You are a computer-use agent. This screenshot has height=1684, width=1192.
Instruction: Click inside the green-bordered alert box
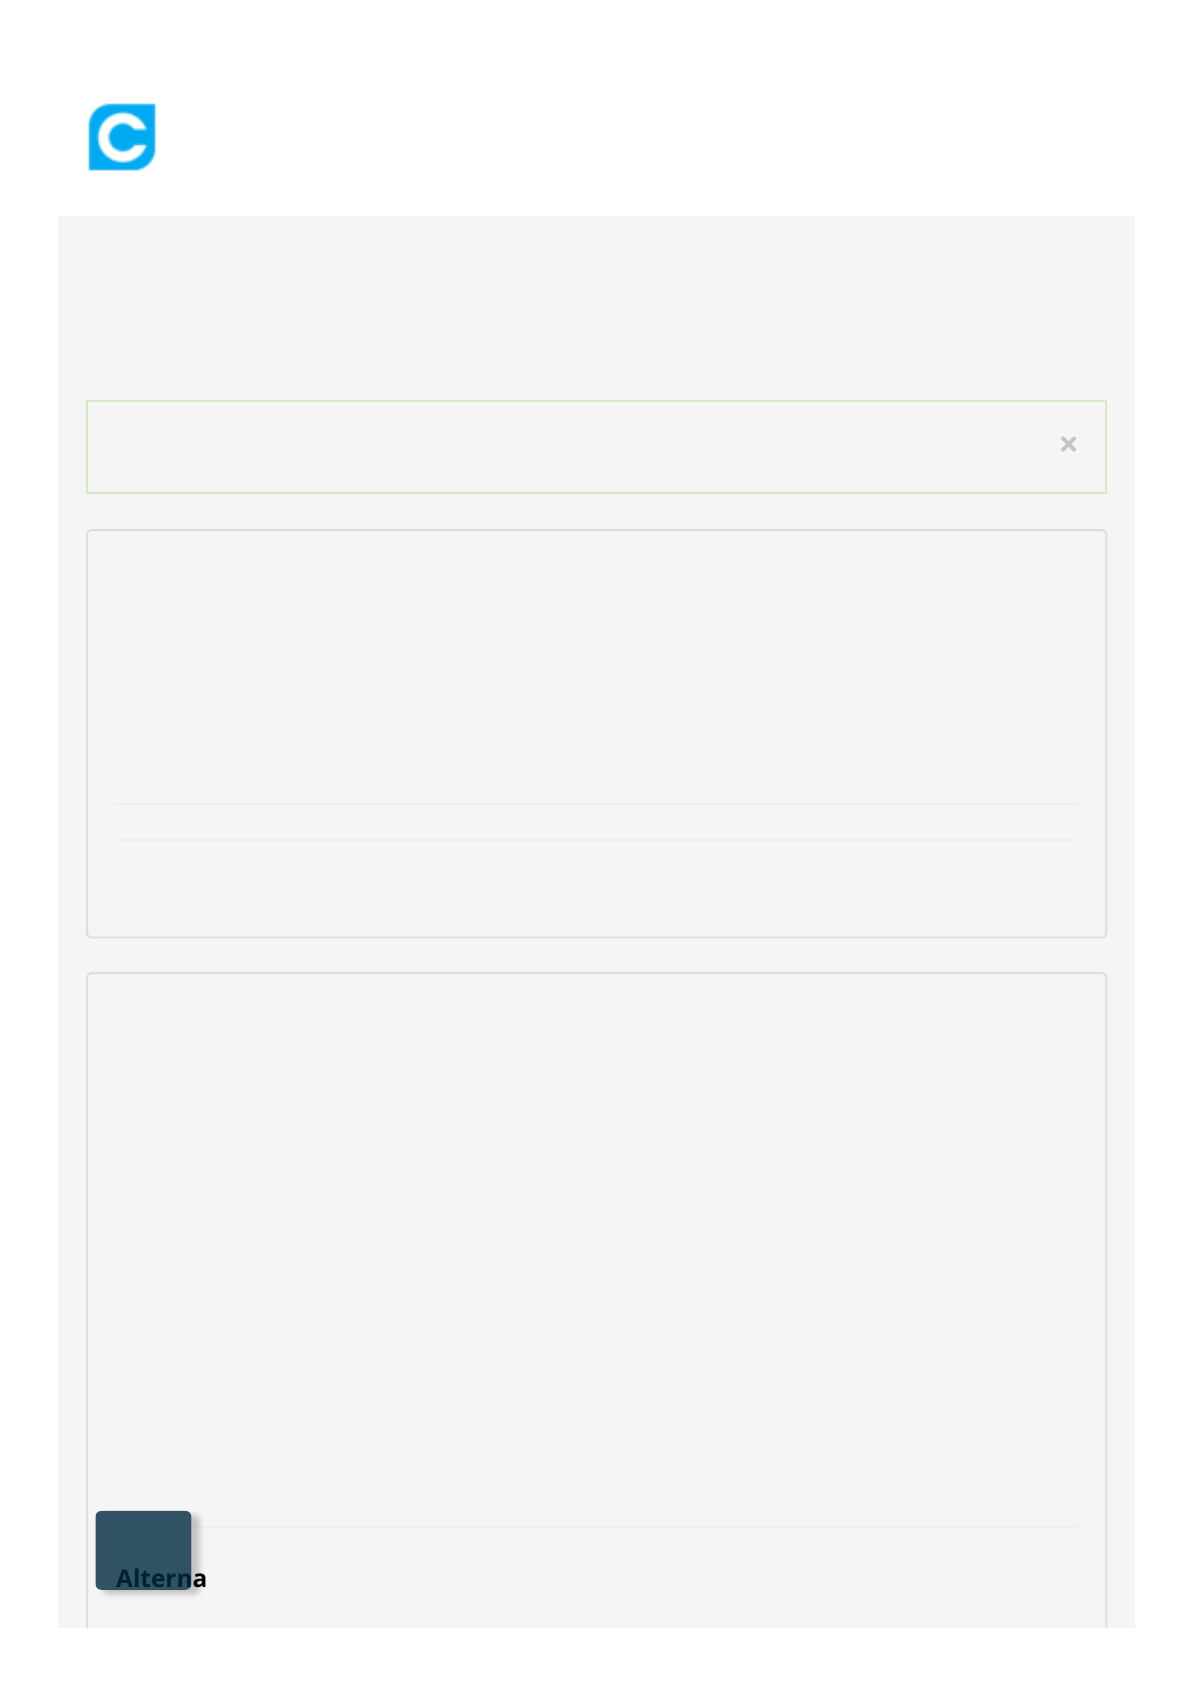[596, 447]
